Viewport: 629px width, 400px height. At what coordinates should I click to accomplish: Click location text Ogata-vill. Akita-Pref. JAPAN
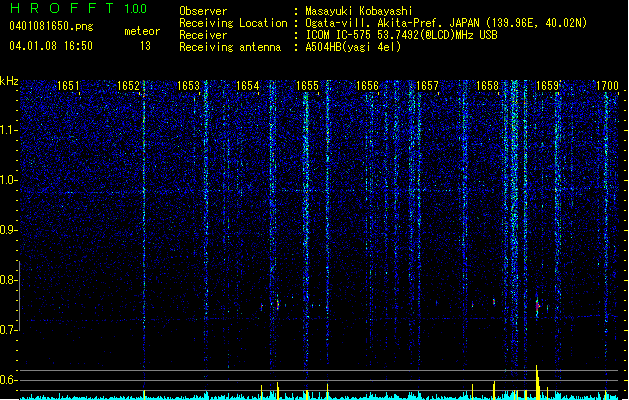click(x=392, y=23)
